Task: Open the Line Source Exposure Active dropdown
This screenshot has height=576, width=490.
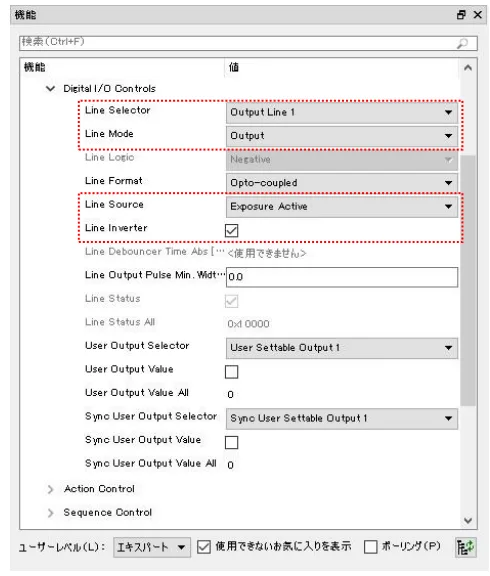Action: point(342,206)
